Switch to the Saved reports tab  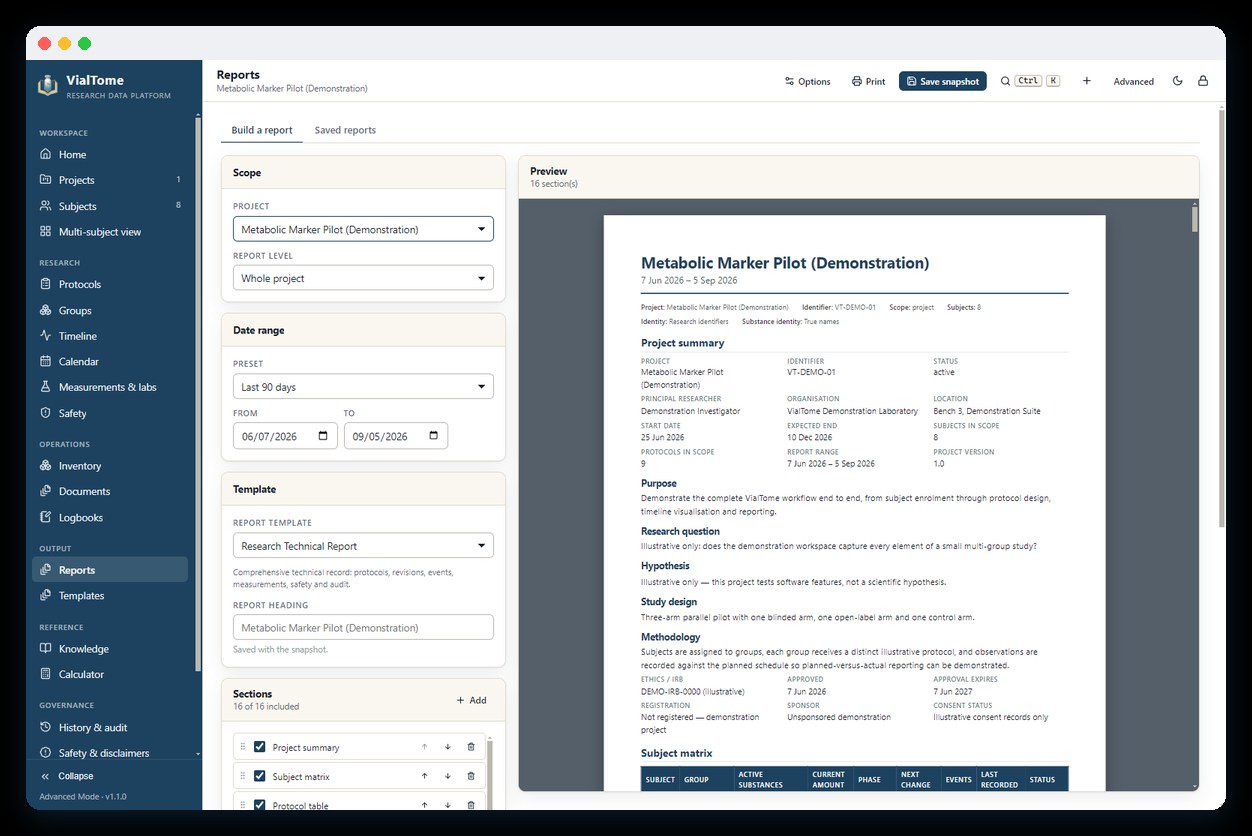[345, 130]
